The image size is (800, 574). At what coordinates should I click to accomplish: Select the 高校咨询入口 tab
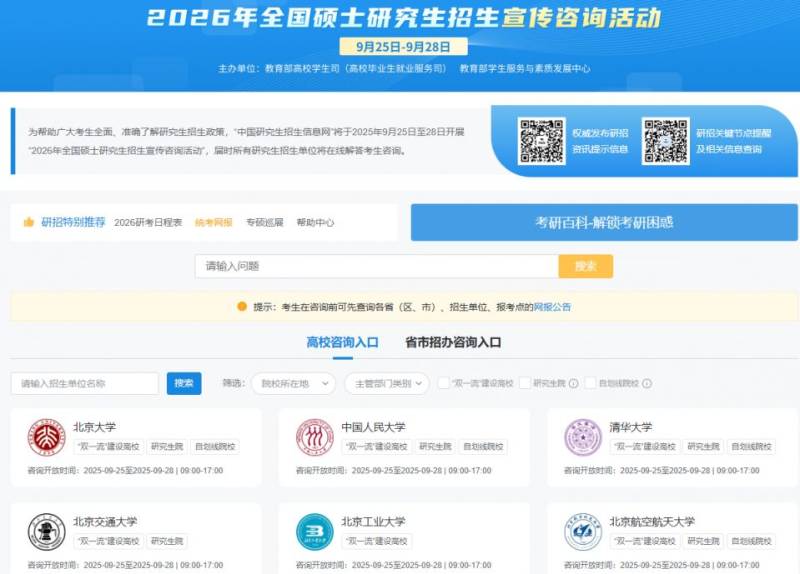pos(342,342)
